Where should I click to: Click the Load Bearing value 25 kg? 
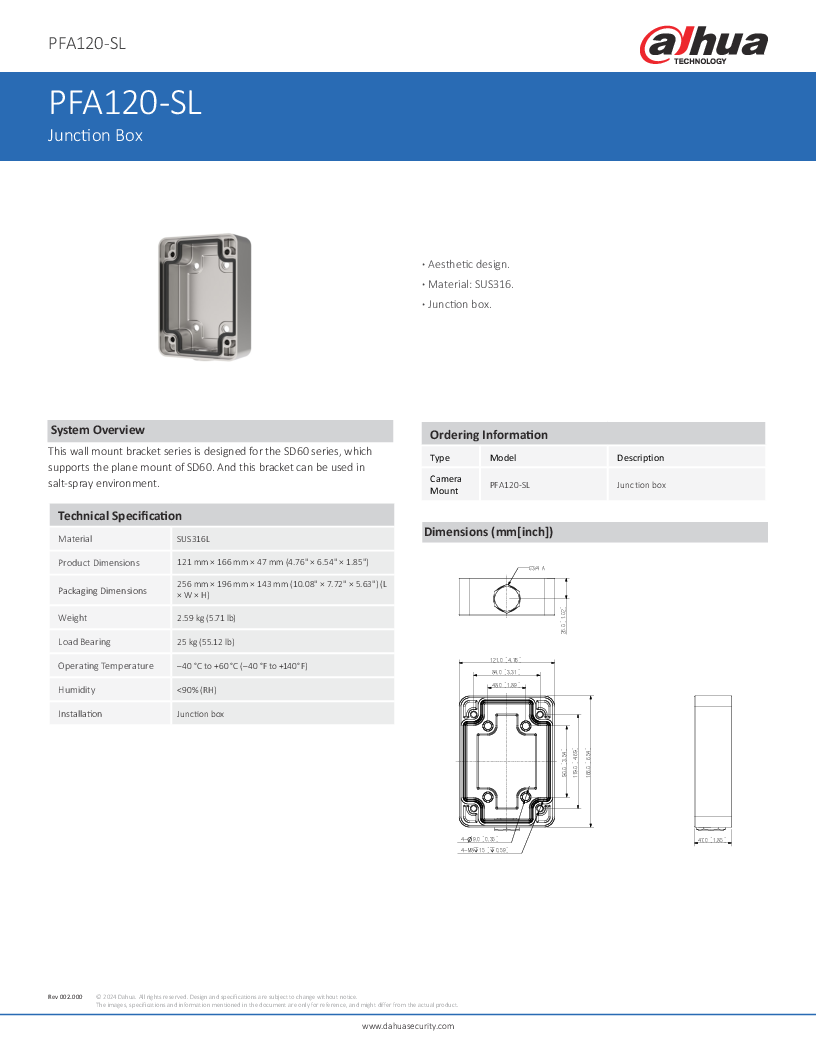click(x=207, y=642)
